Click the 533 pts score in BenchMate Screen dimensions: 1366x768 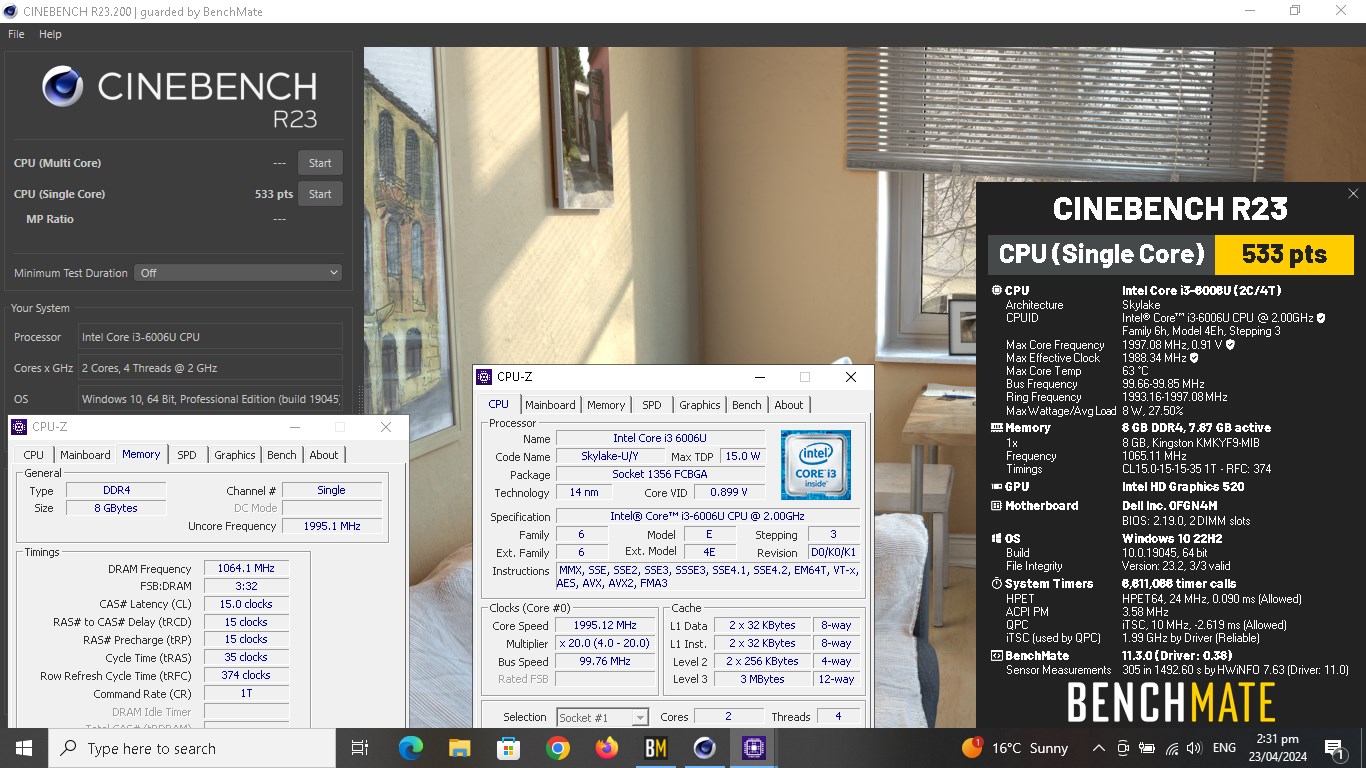(1284, 255)
